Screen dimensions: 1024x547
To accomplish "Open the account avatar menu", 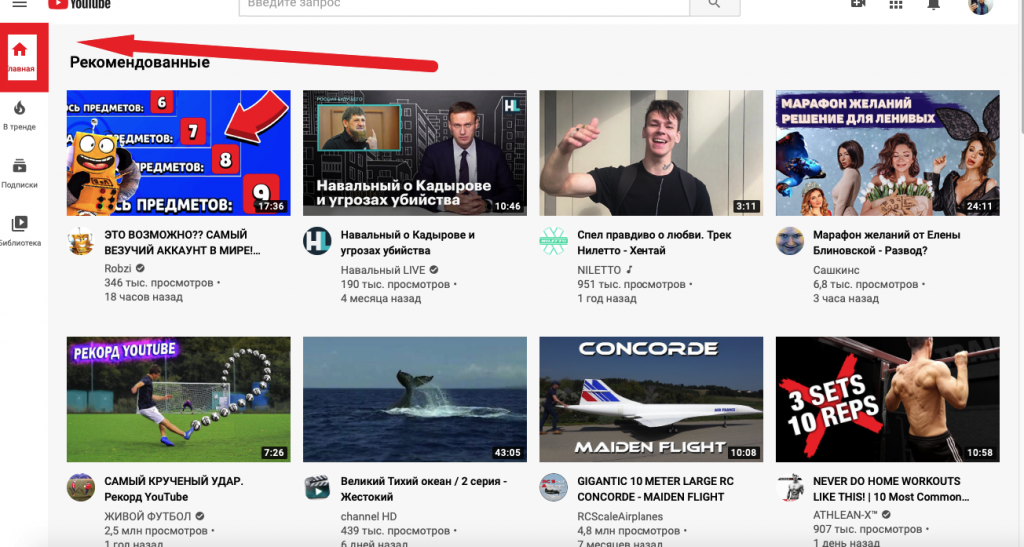I will pyautogui.click(x=980, y=6).
